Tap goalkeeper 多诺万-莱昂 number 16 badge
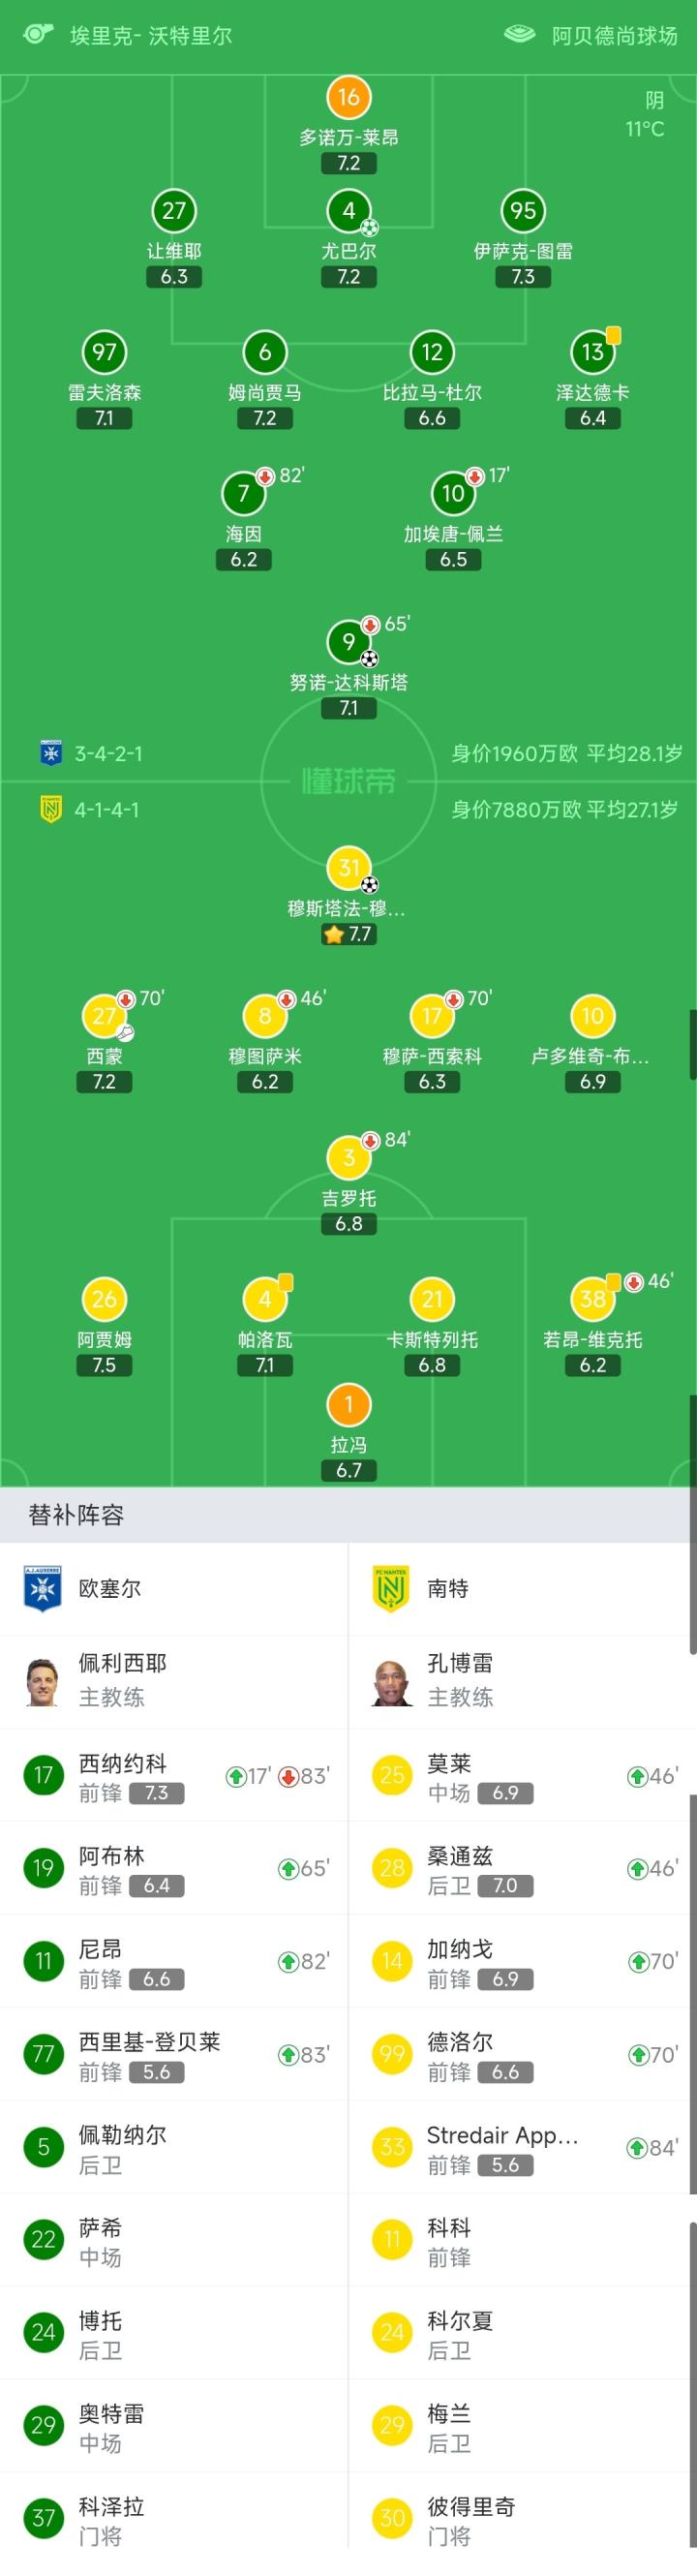697x2576 pixels. (x=348, y=97)
